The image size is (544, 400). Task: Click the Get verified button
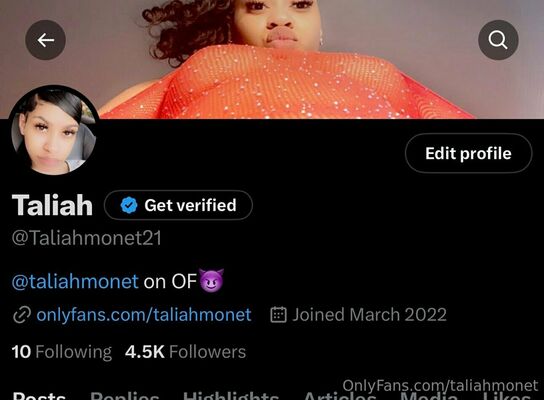pos(178,205)
